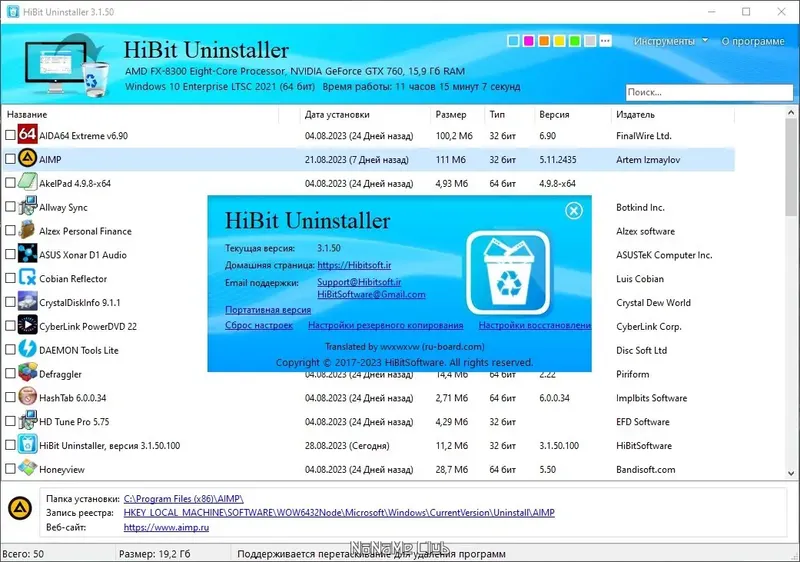Open more theme colors button
This screenshot has height=562, width=800.
[605, 41]
